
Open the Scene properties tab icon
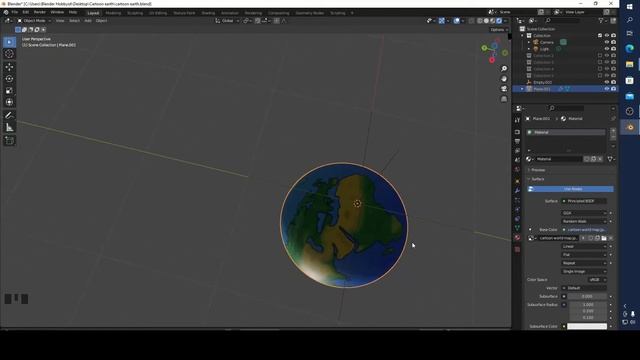pyautogui.click(x=517, y=160)
